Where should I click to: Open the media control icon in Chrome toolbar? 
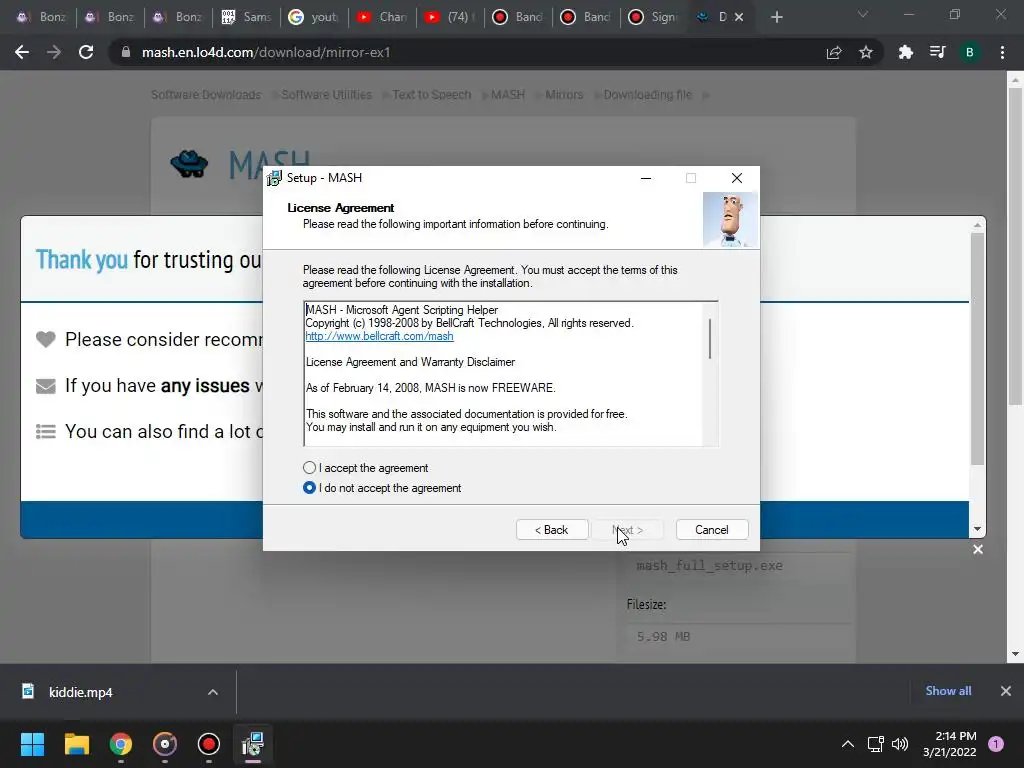[937, 52]
